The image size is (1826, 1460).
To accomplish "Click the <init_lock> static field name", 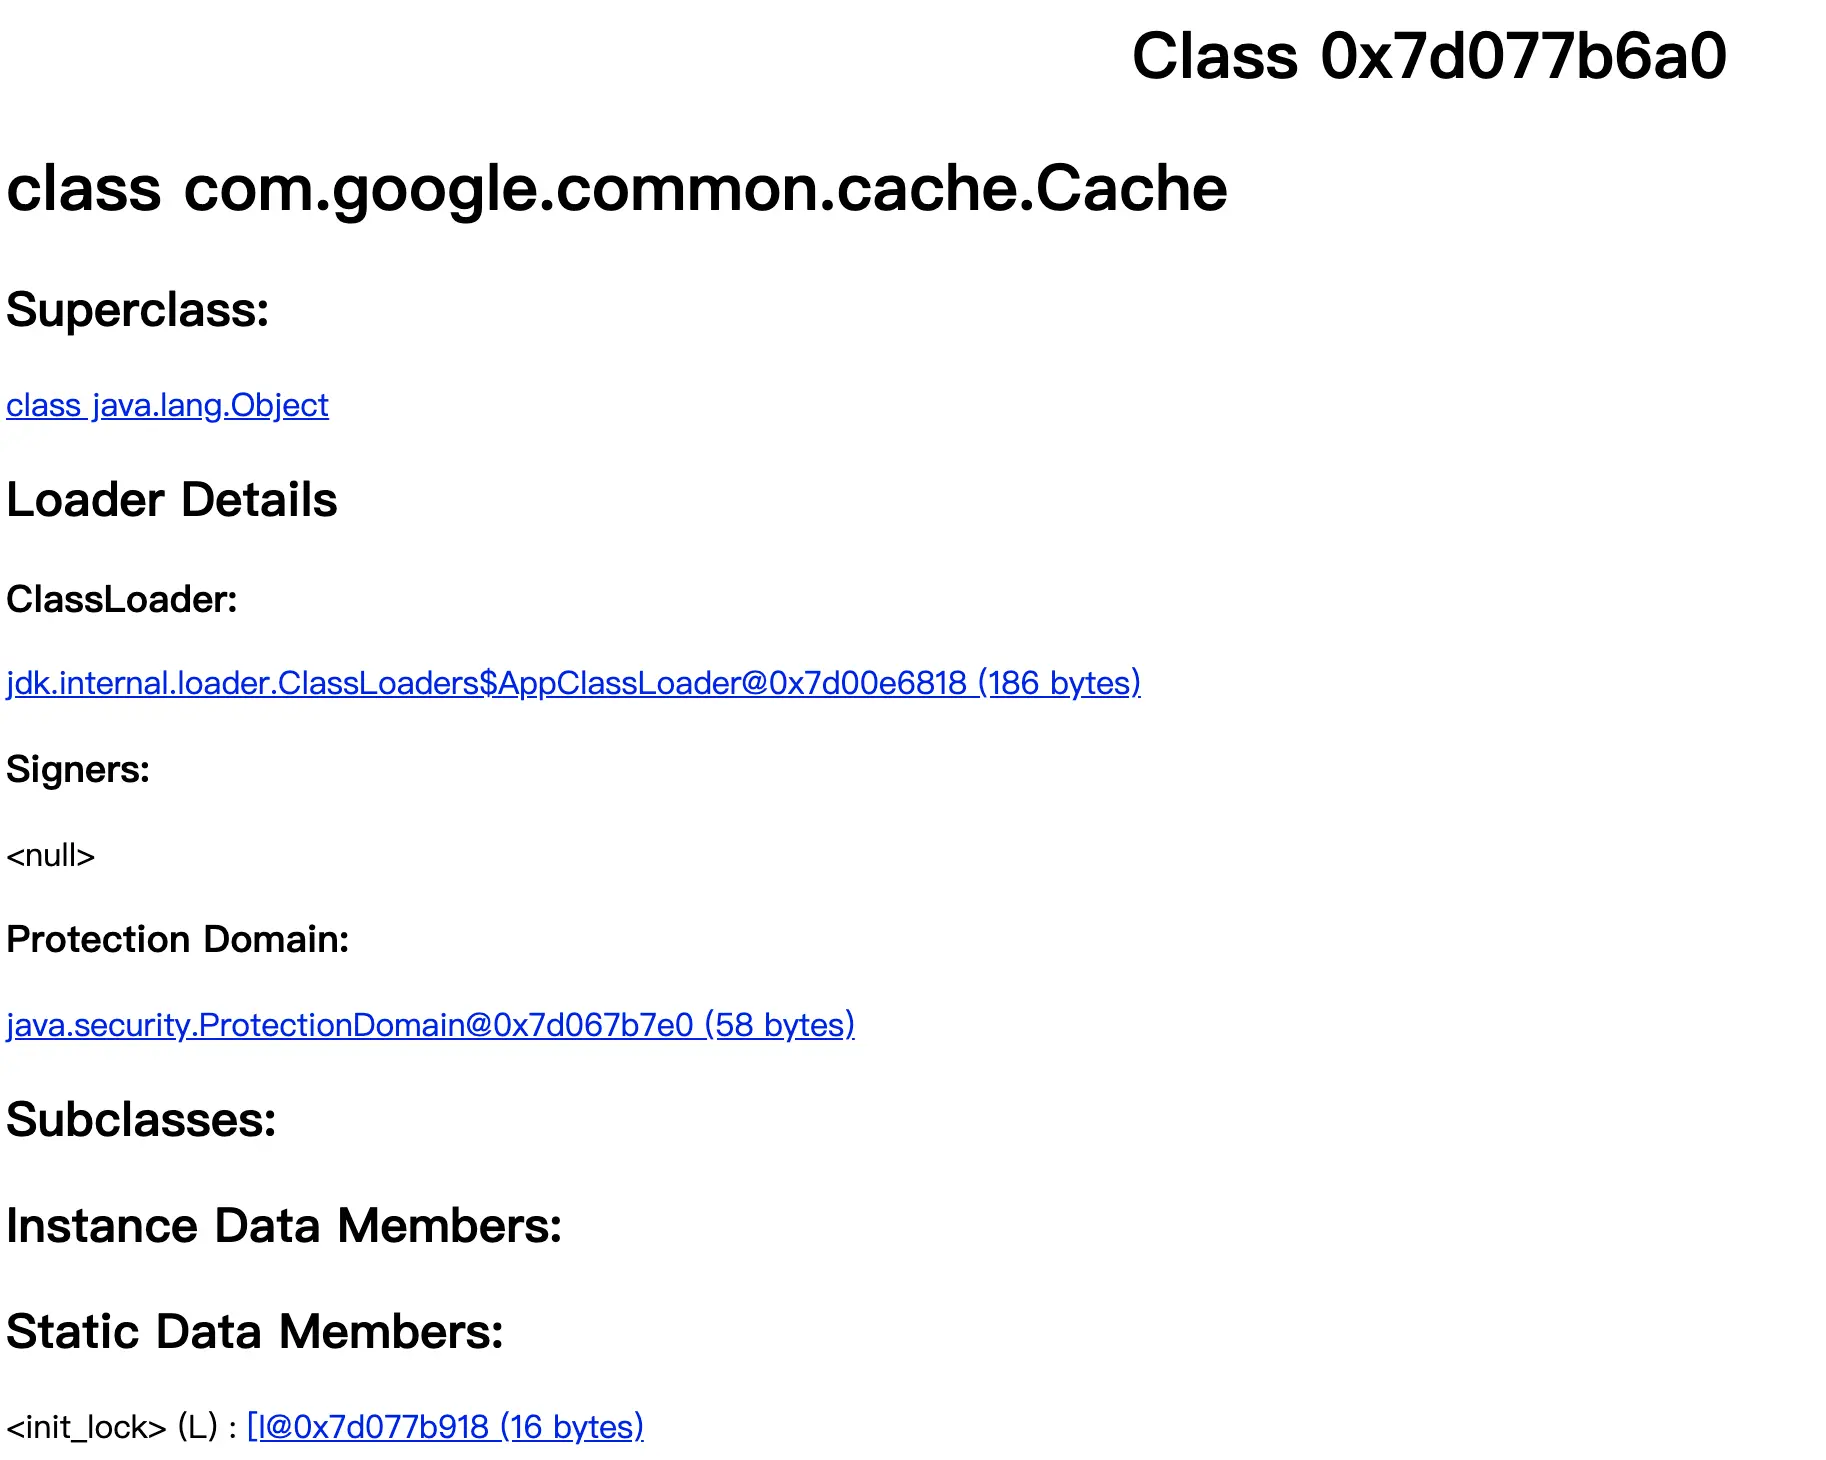I will [86, 1427].
